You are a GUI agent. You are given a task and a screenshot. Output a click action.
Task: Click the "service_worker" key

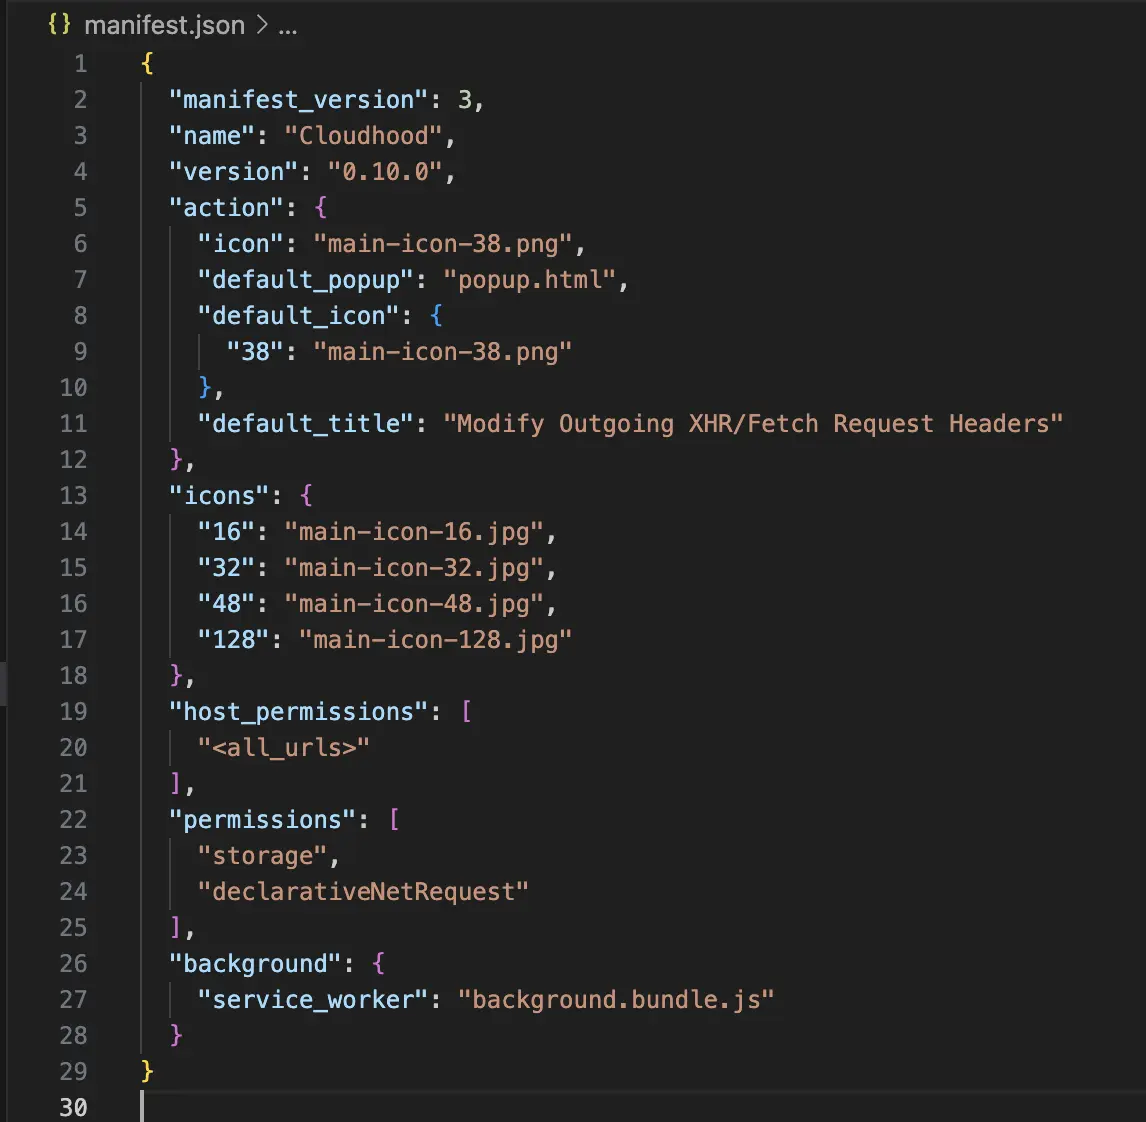pos(313,999)
